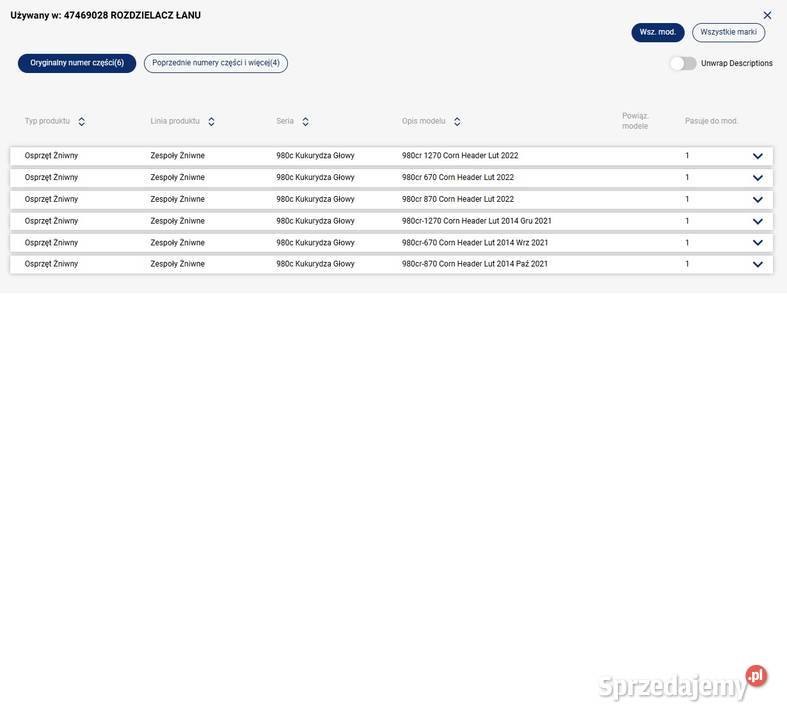Sort by 'Seria' arrows icon
The image size is (787, 720).
(305, 121)
